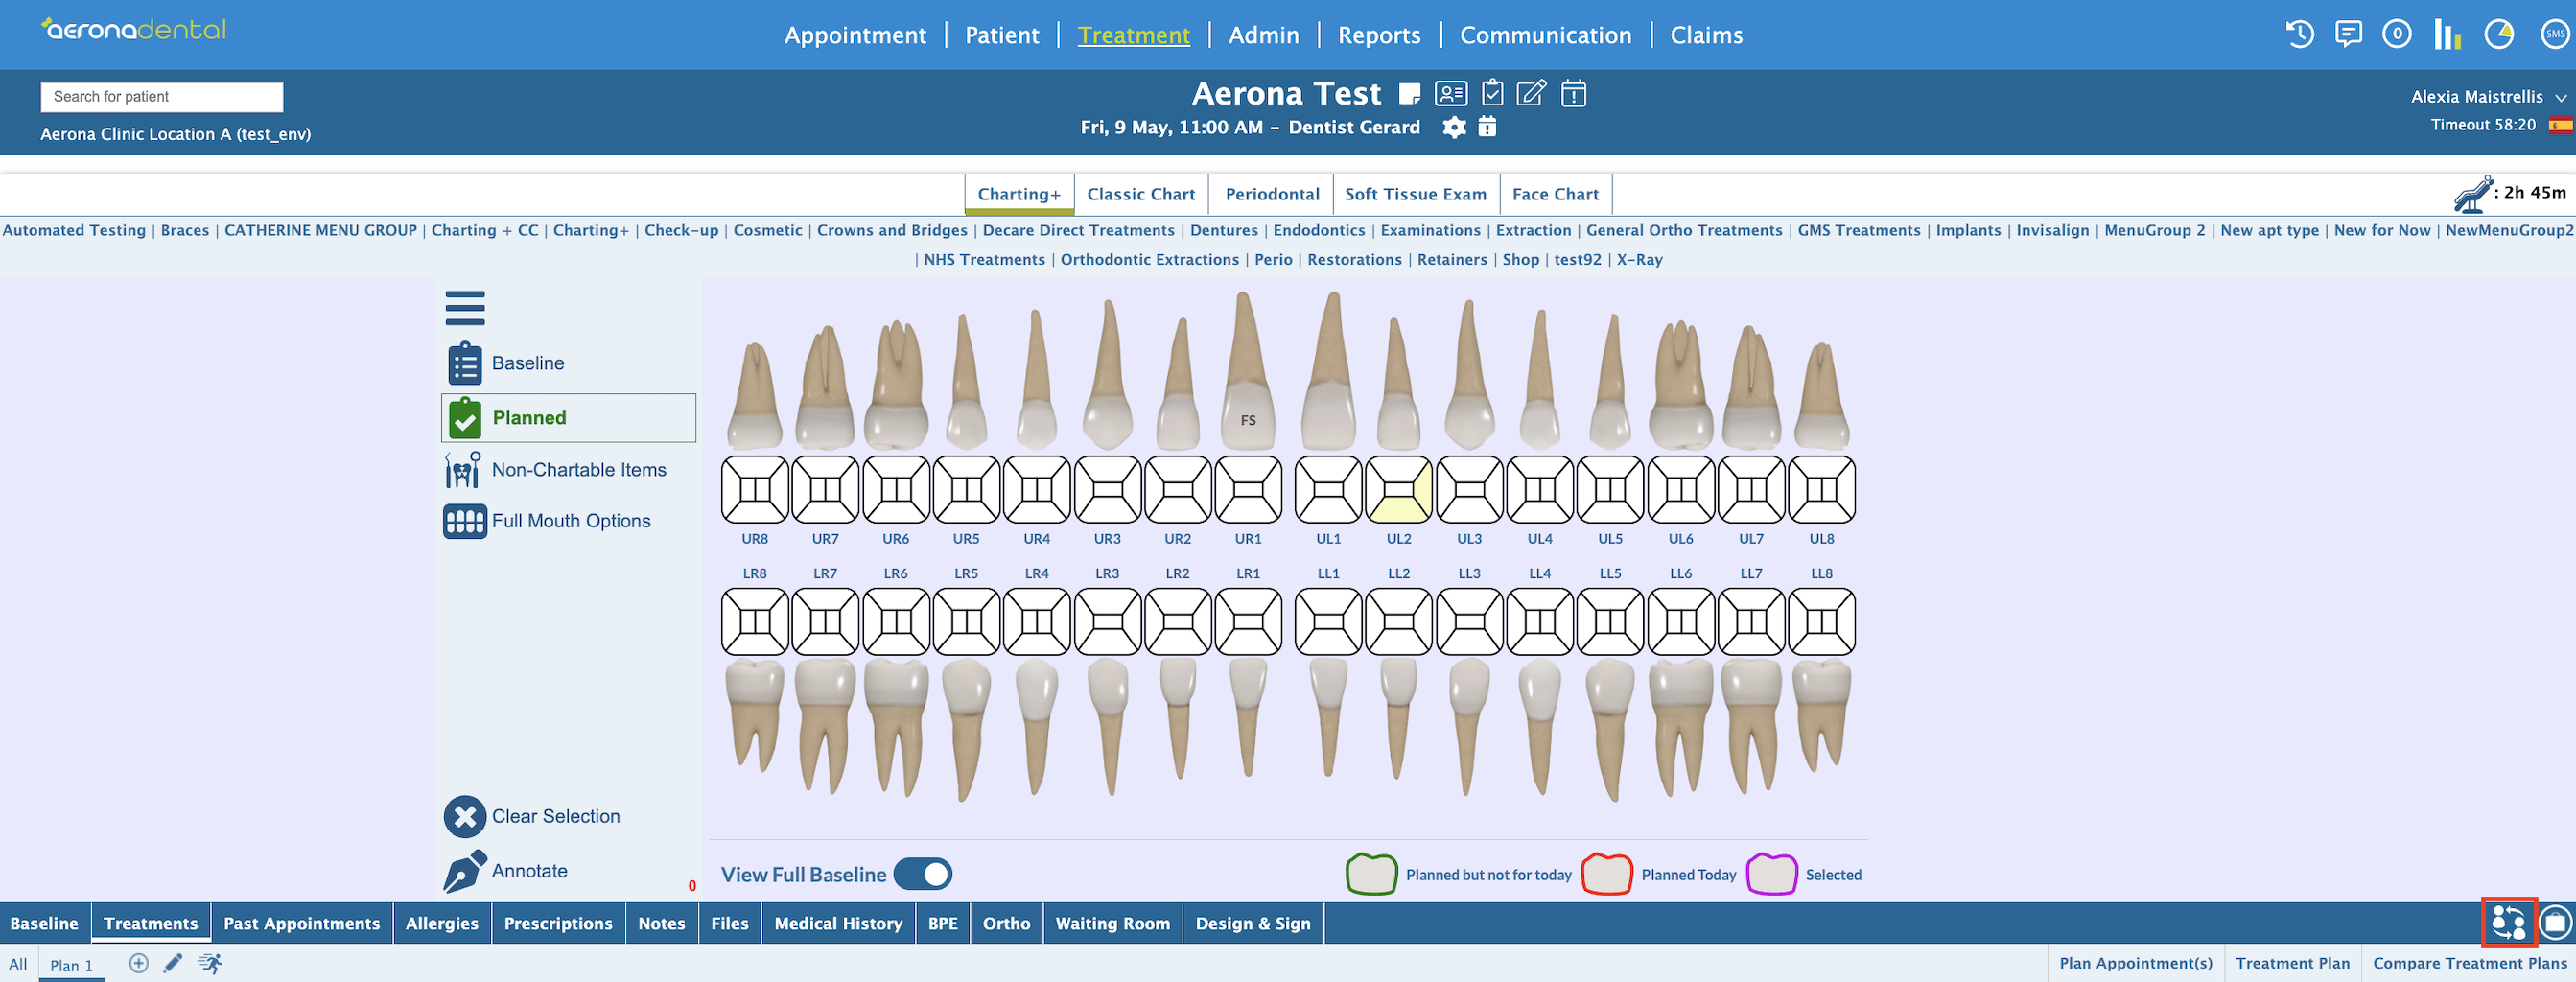Click the green Planned but not for today swatch
The image size is (2576, 982).
pos(1371,874)
